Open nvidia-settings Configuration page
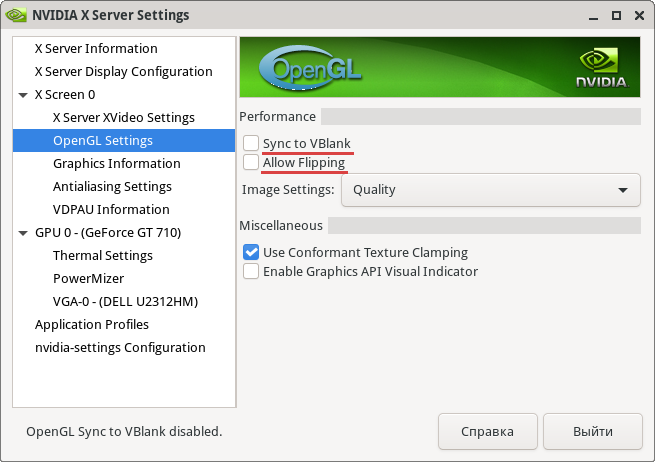 120,347
